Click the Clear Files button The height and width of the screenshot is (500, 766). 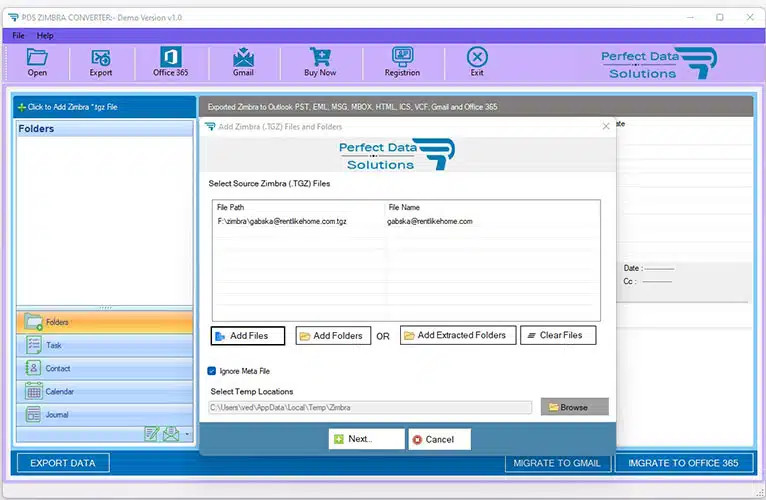558,335
